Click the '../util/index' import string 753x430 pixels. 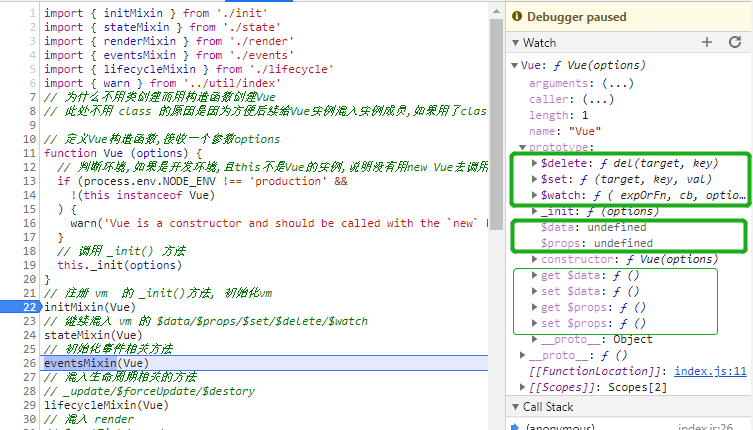(x=232, y=83)
